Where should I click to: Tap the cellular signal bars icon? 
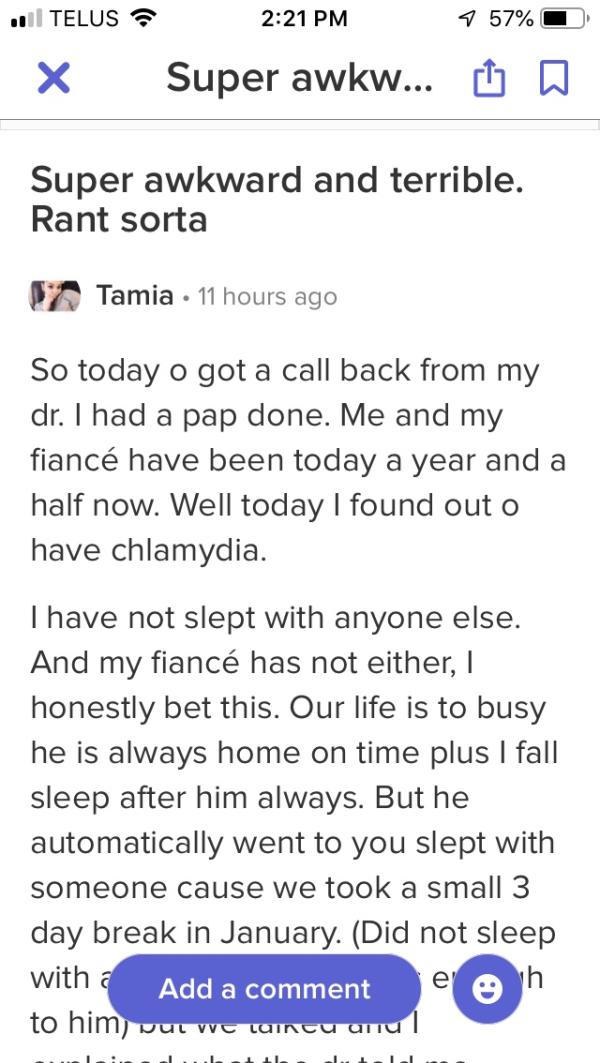27,18
